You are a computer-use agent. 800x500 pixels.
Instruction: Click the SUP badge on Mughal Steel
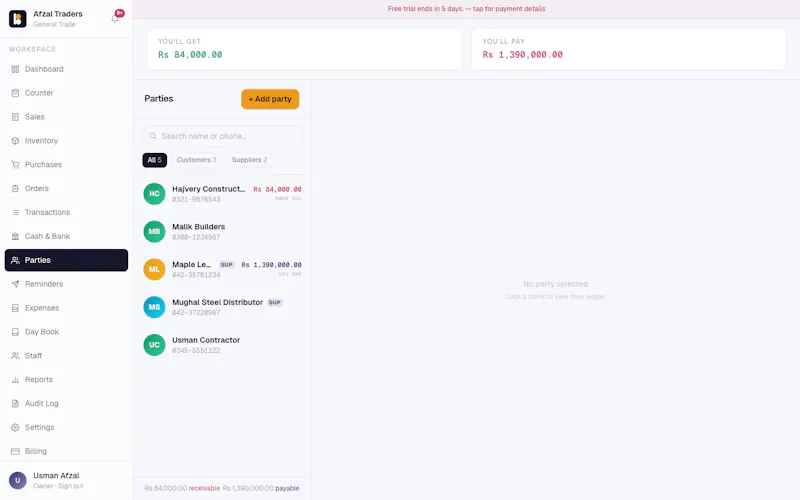pyautogui.click(x=274, y=303)
